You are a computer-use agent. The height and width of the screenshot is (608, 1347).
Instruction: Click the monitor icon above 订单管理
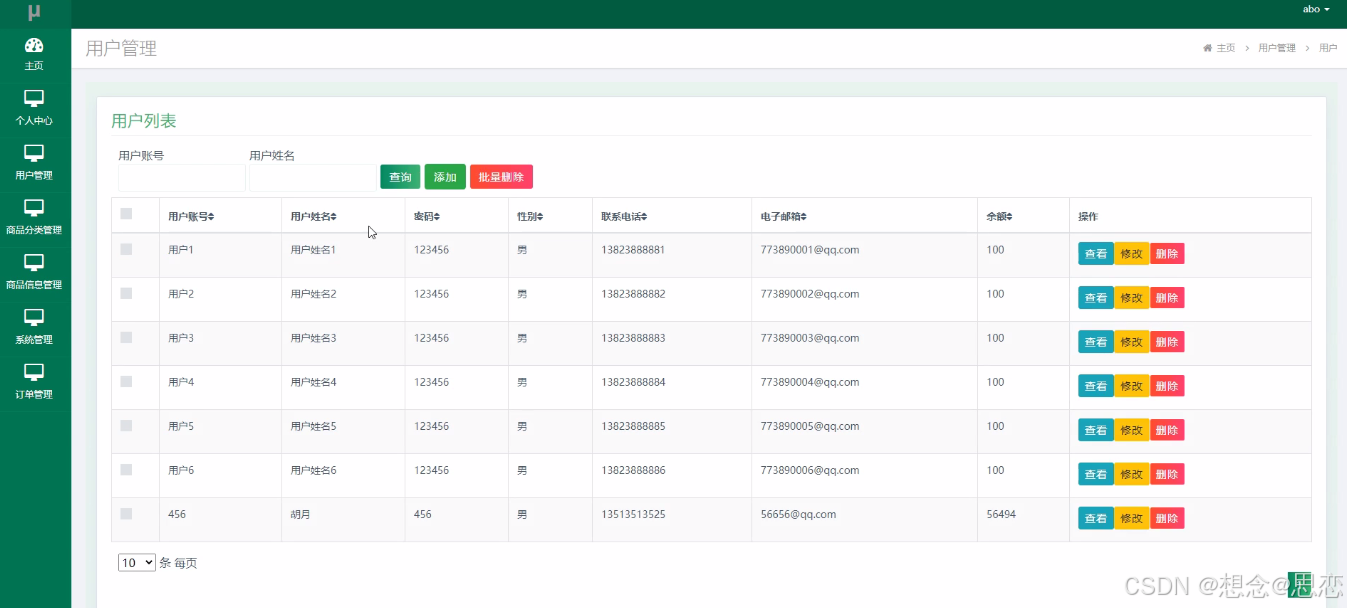[34, 373]
